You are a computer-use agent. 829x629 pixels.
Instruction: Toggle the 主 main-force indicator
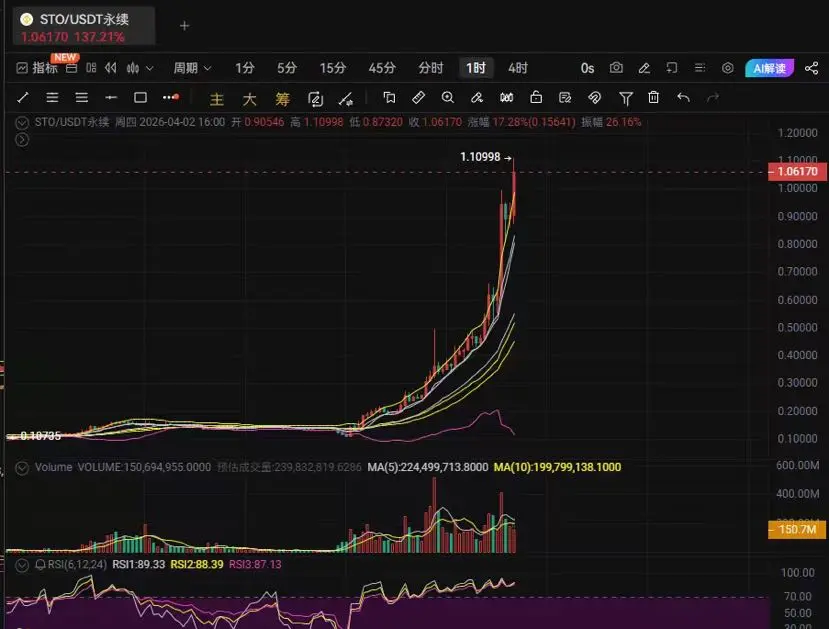pos(217,99)
